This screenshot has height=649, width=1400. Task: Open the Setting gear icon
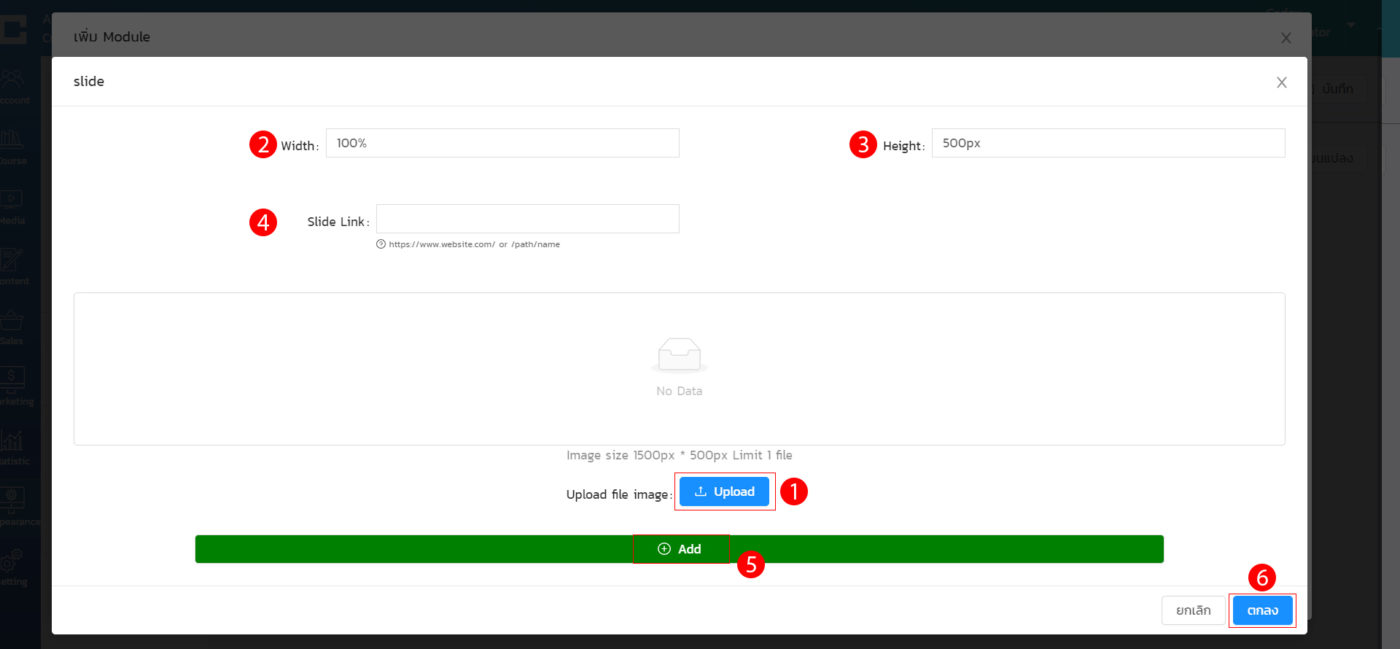[x=14, y=562]
